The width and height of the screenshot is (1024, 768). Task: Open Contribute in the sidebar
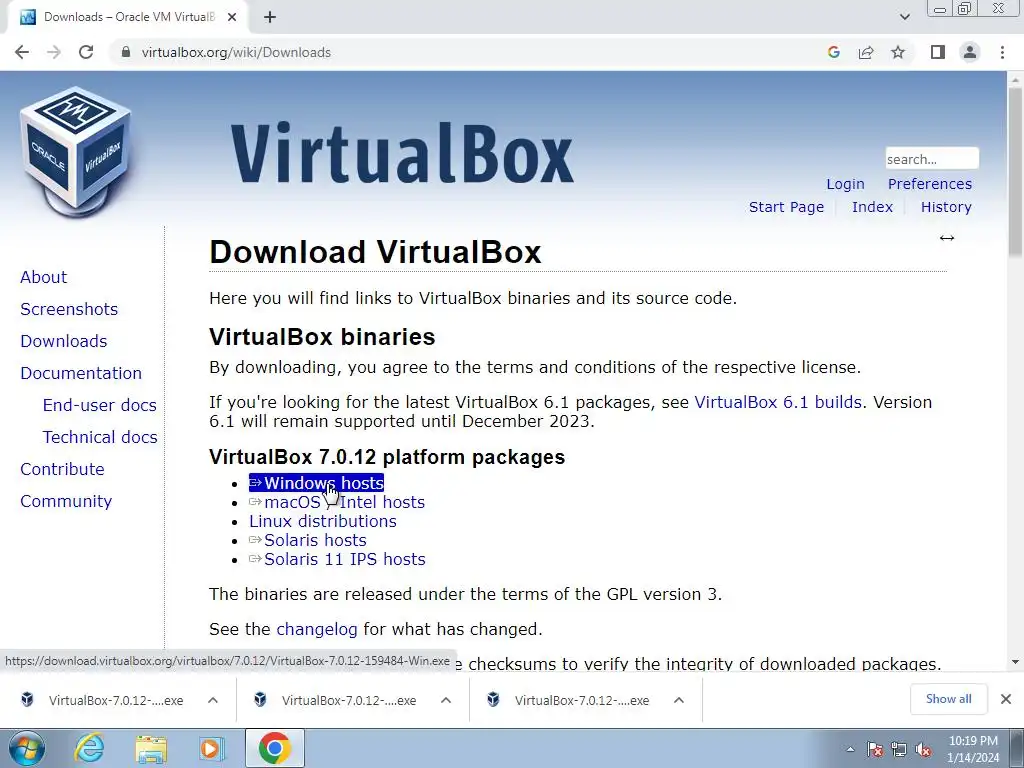[x=62, y=469]
